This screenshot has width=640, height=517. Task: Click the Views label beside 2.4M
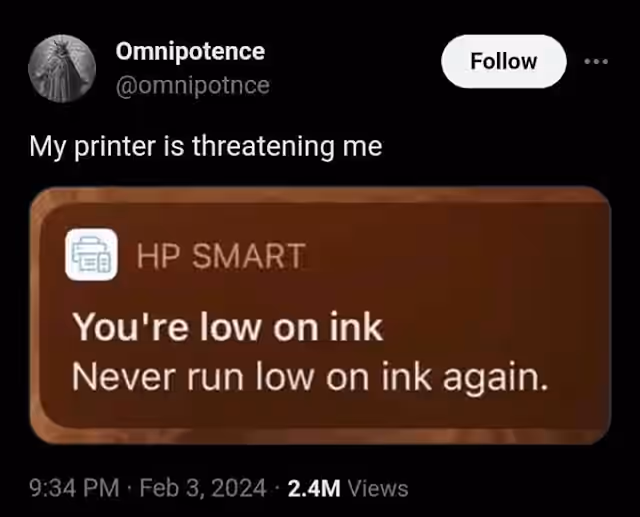point(378,488)
